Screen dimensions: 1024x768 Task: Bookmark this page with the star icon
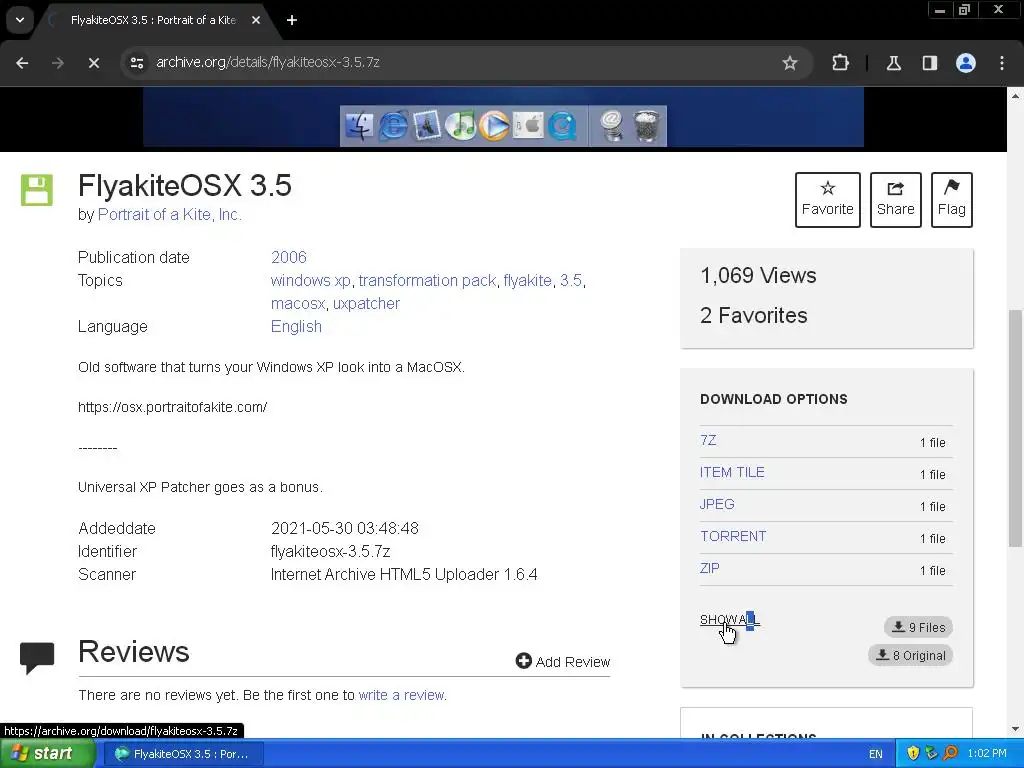790,63
